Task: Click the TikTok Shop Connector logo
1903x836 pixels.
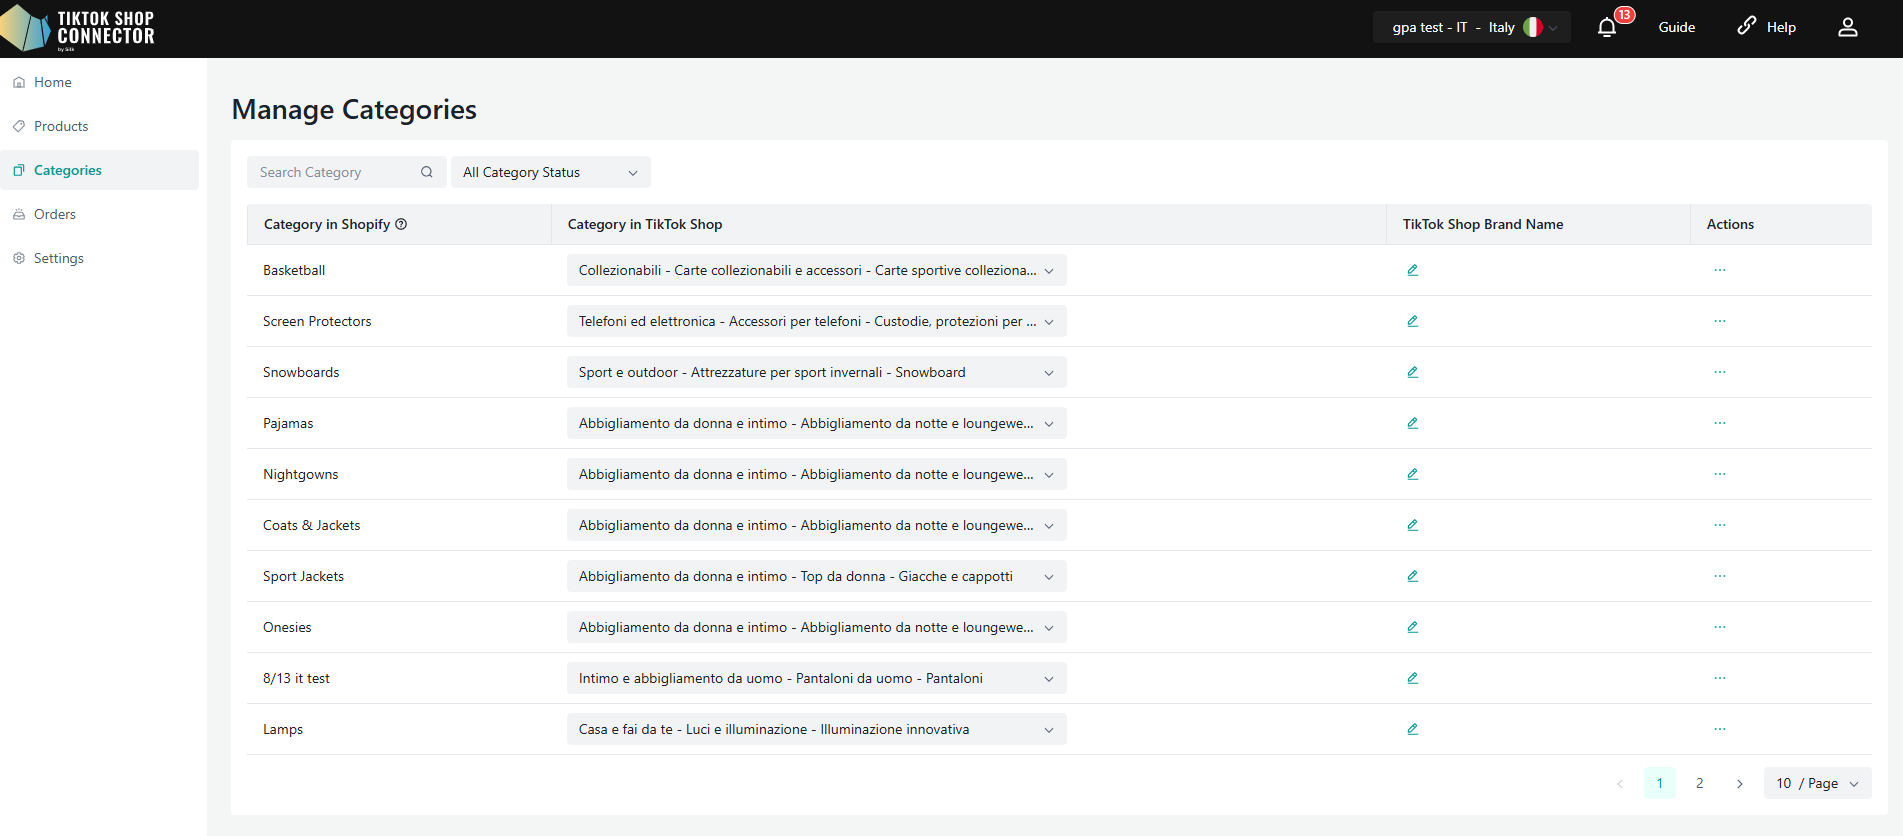Action: pos(78,28)
